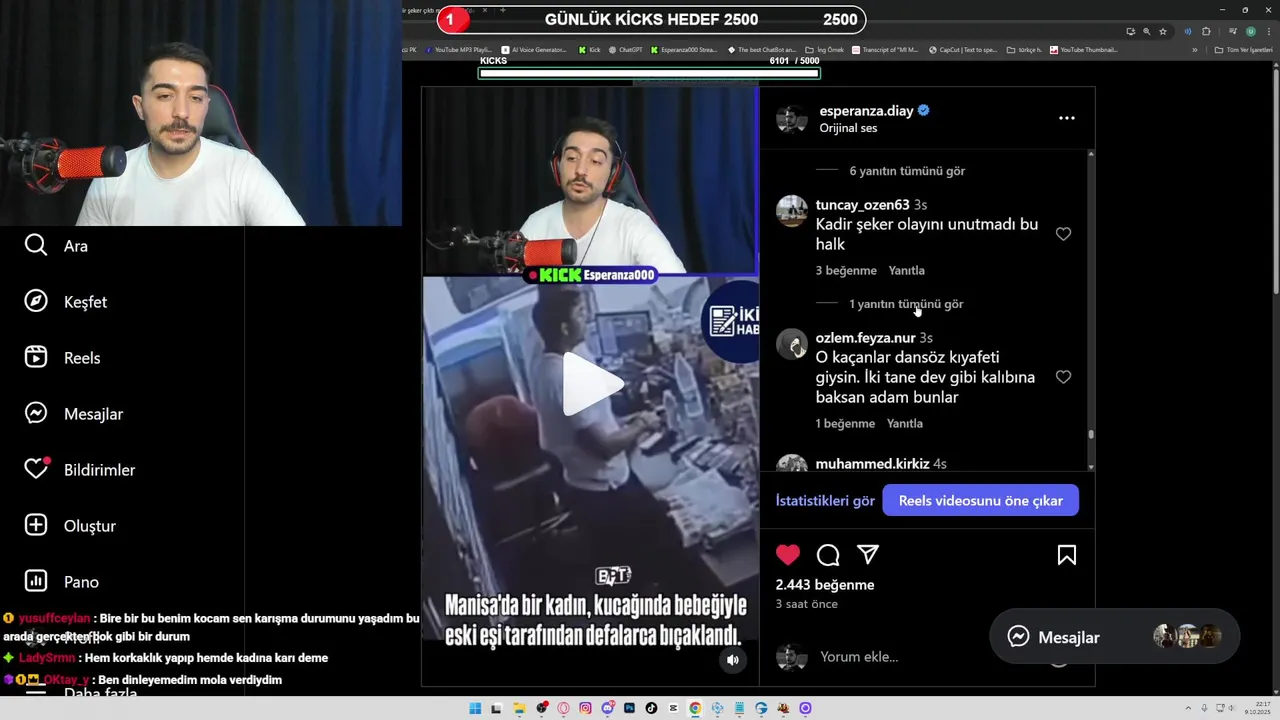Open the 'YouTube MP3 Playli...' bookmark
This screenshot has height=720, width=1280.
458,50
